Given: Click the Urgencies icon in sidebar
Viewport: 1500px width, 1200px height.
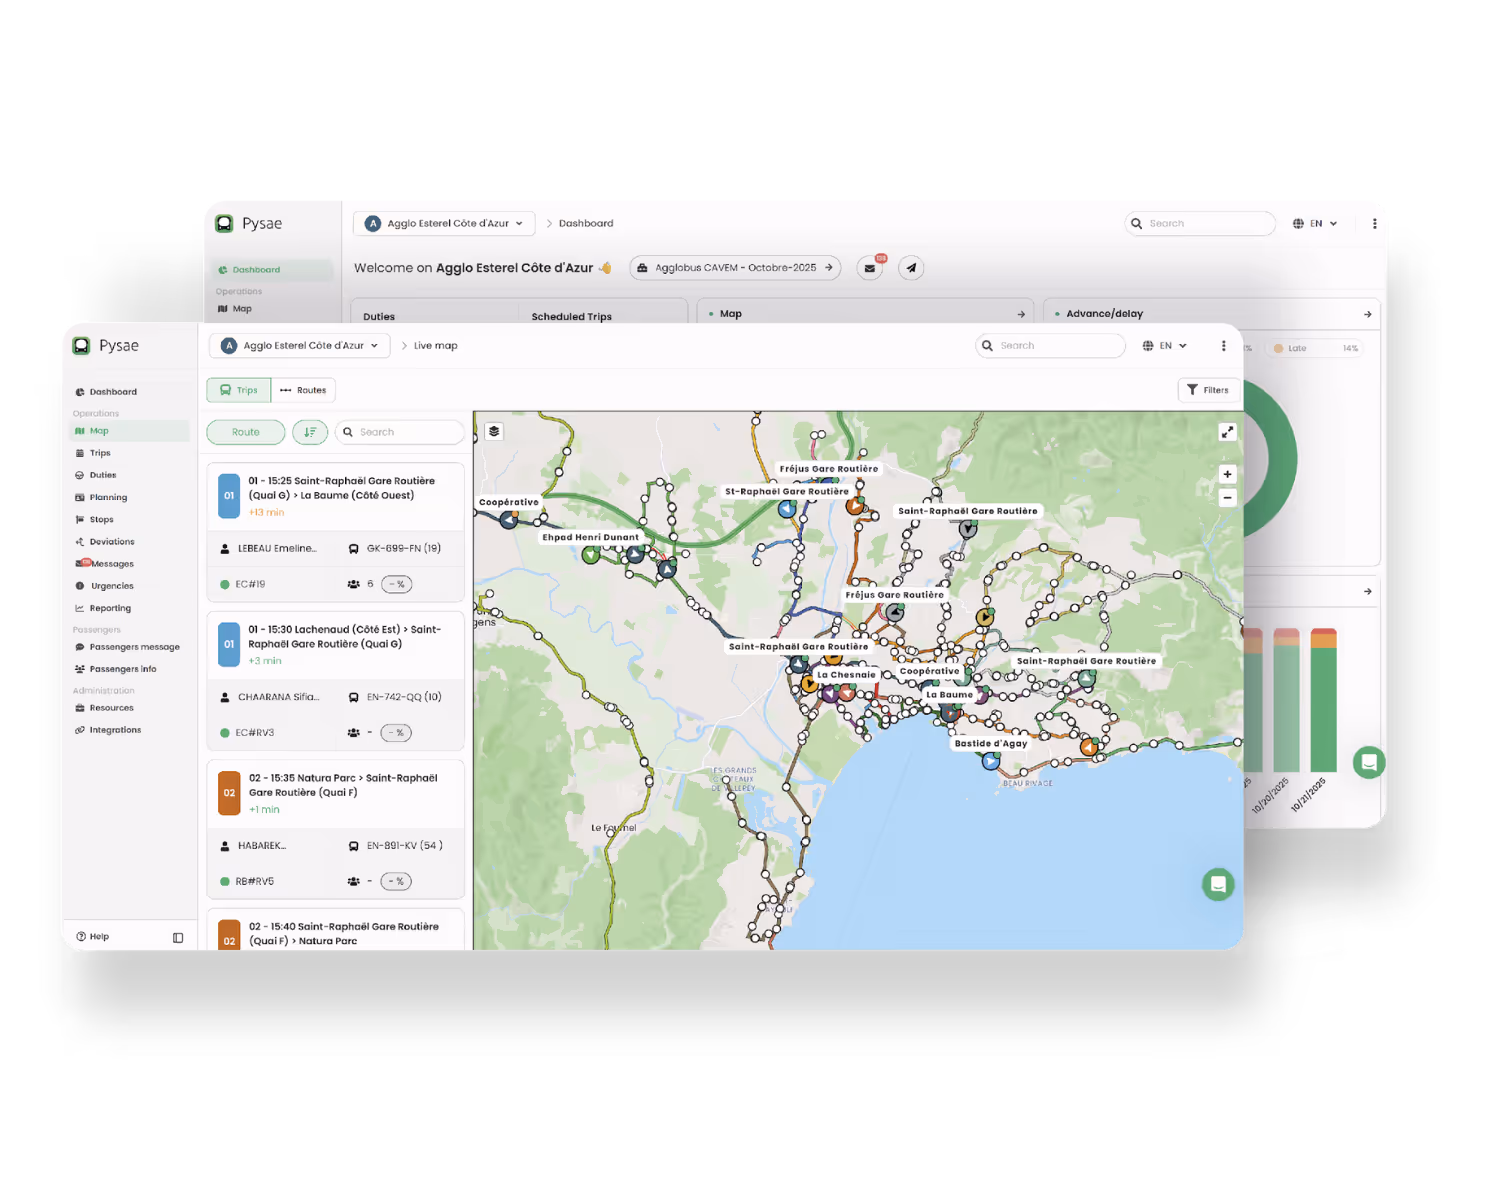Looking at the screenshot, I should click(x=80, y=586).
